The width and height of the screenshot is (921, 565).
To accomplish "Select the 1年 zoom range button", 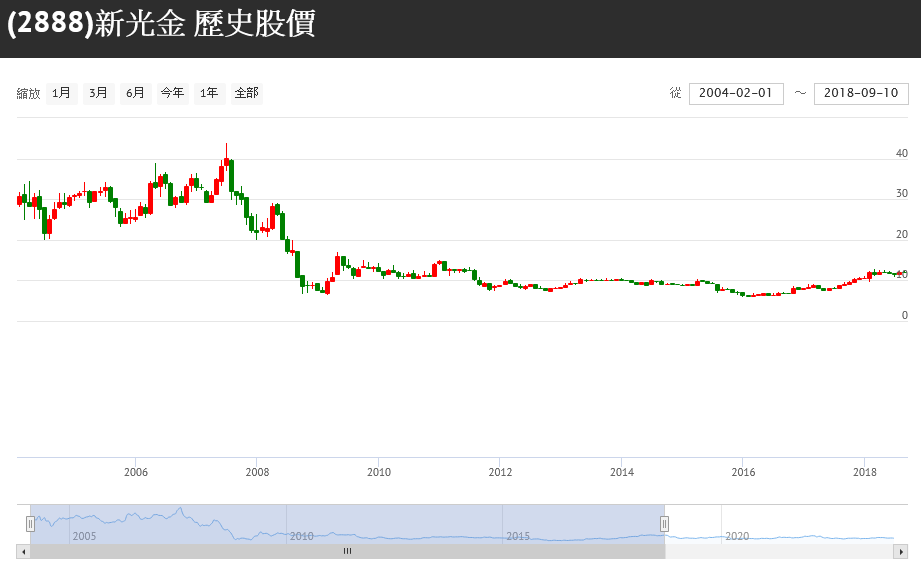I will (x=210, y=93).
